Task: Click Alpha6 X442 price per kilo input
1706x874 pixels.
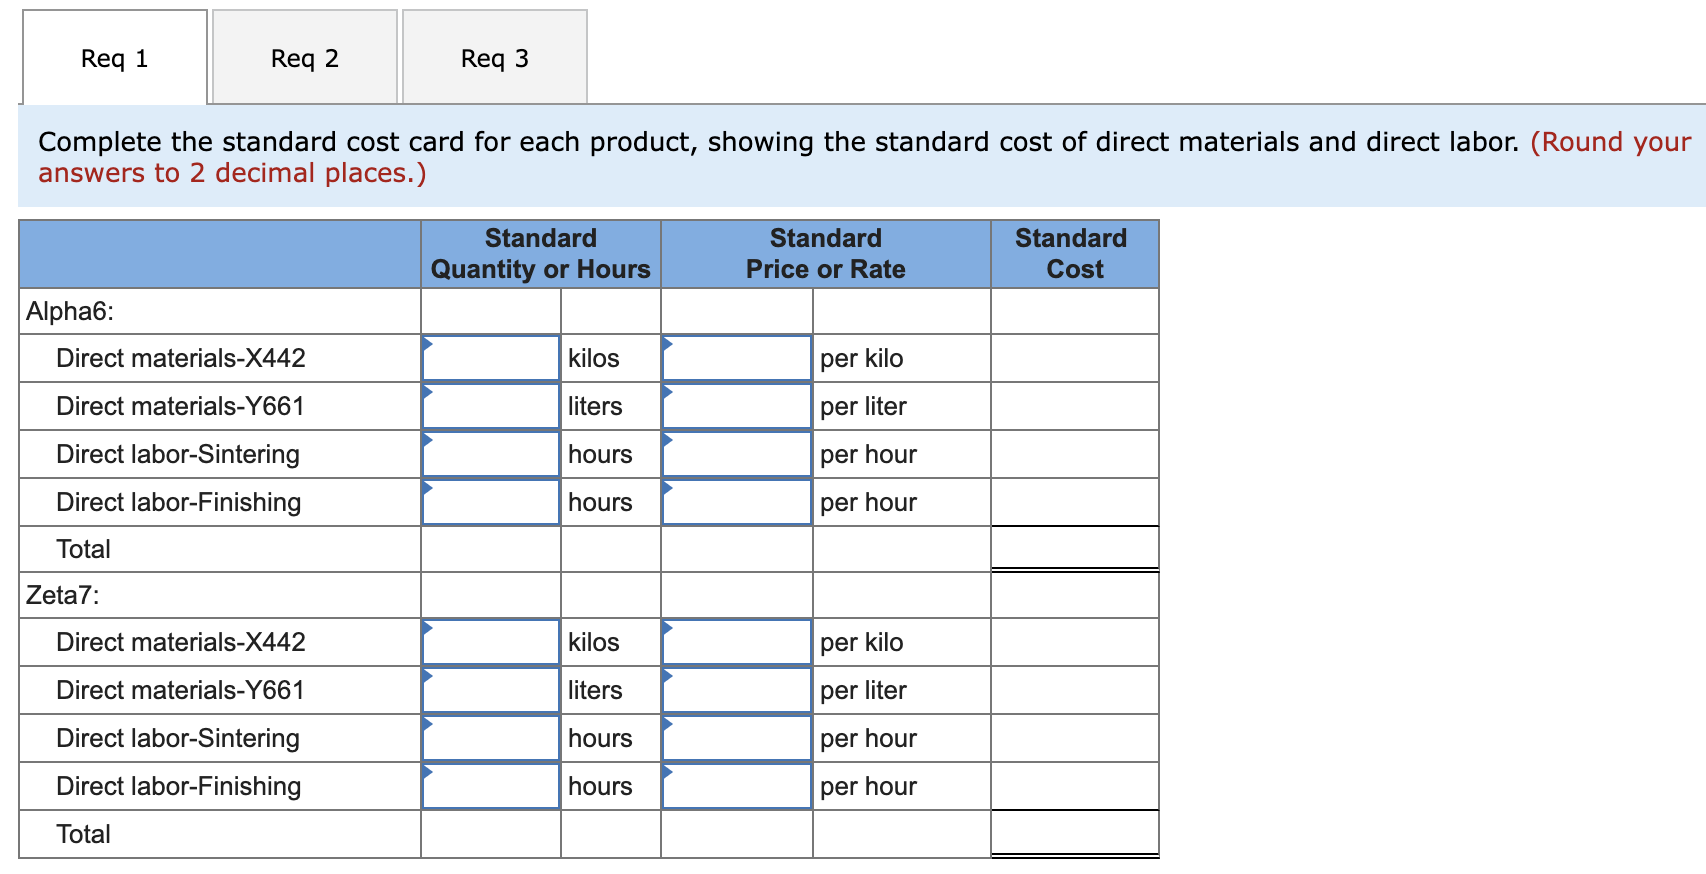Action: tap(736, 358)
